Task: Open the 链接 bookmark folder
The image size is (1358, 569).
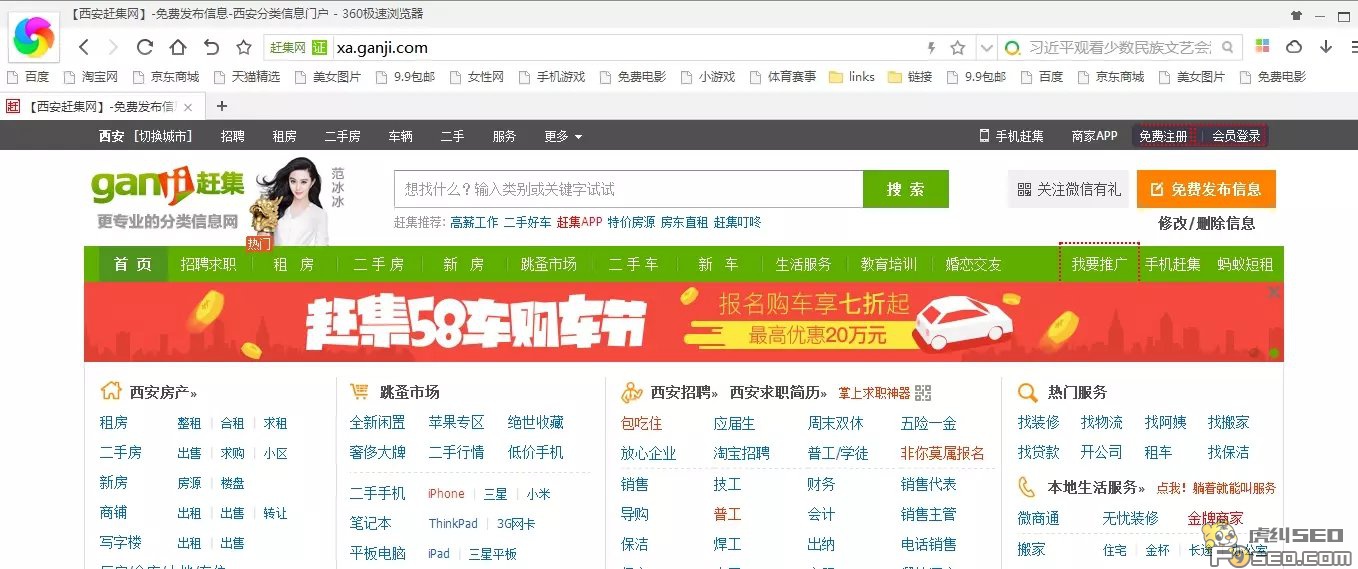Action: pos(910,76)
